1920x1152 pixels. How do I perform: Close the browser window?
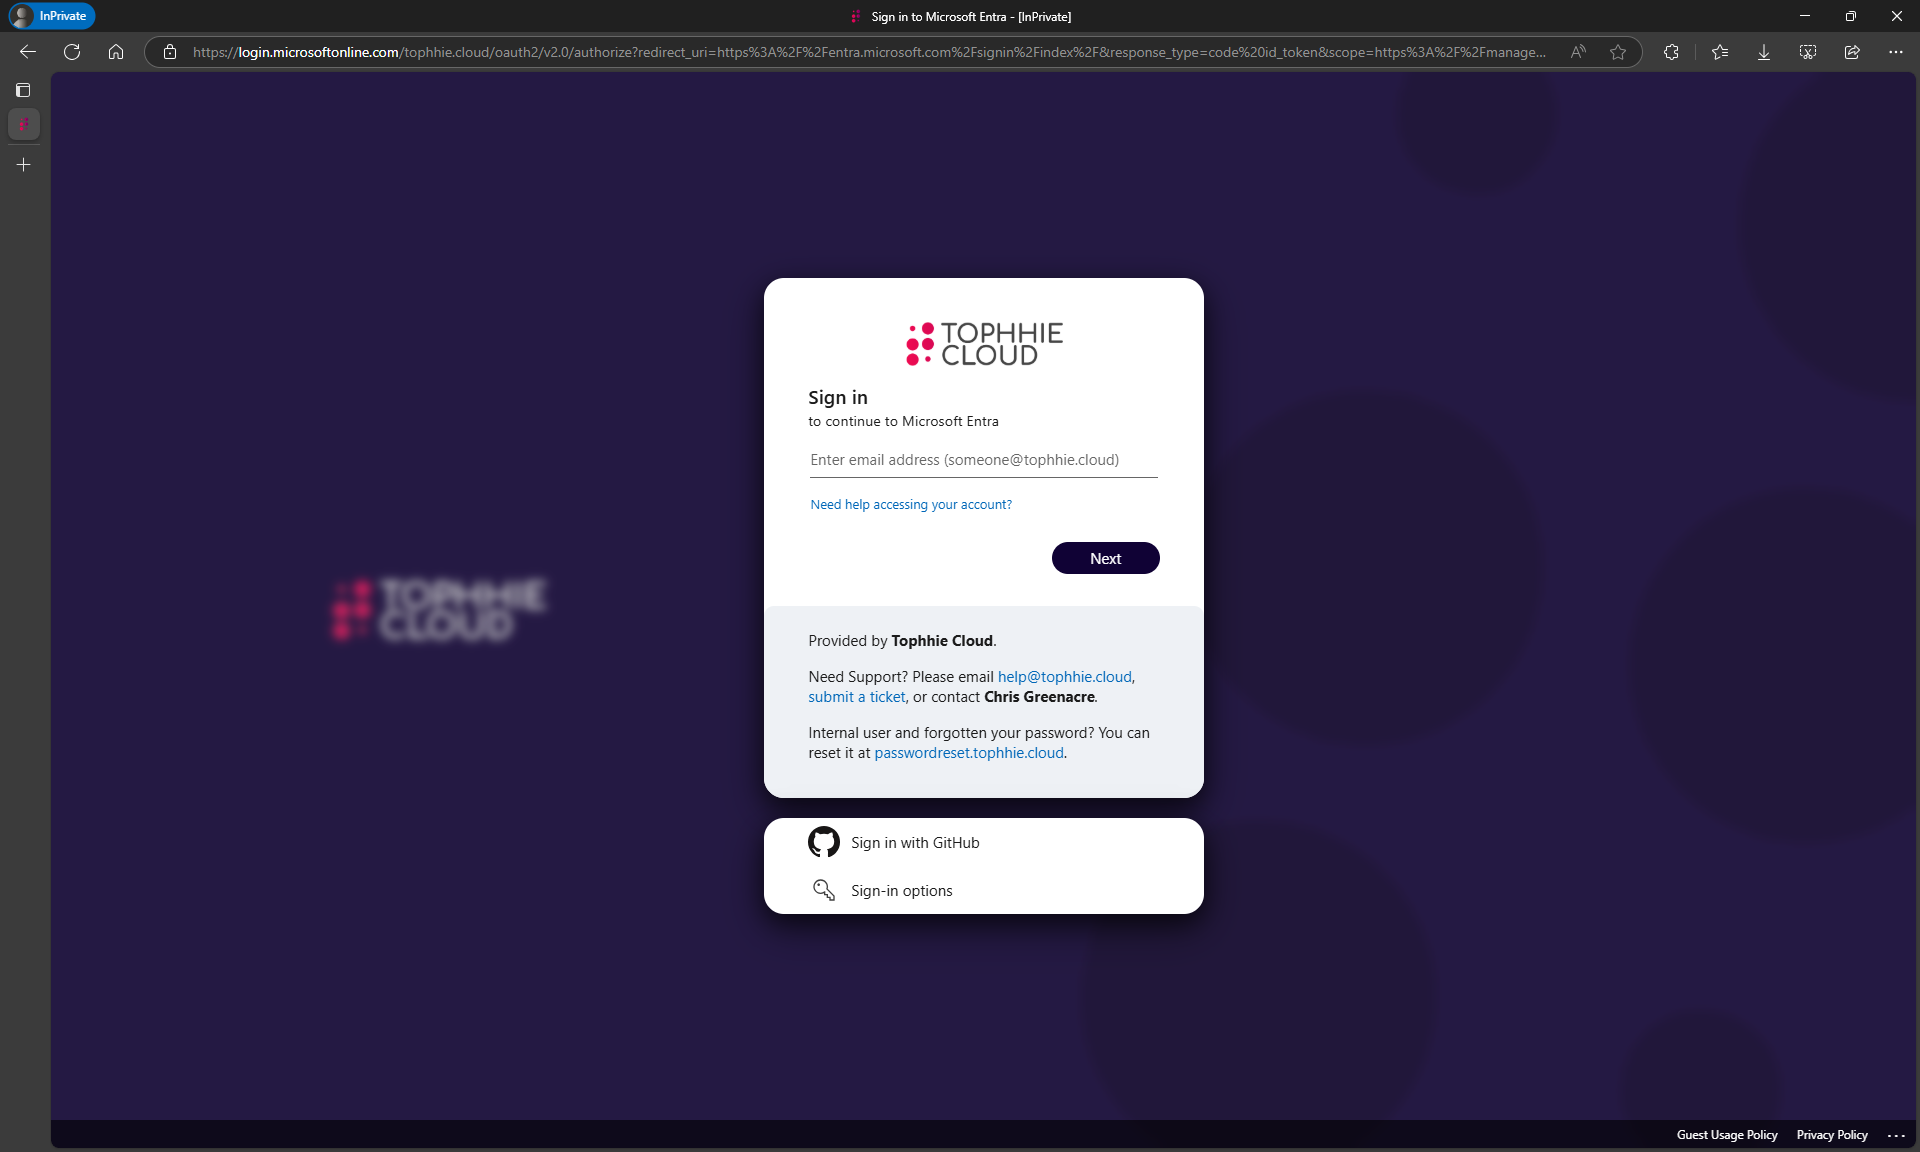pos(1897,16)
